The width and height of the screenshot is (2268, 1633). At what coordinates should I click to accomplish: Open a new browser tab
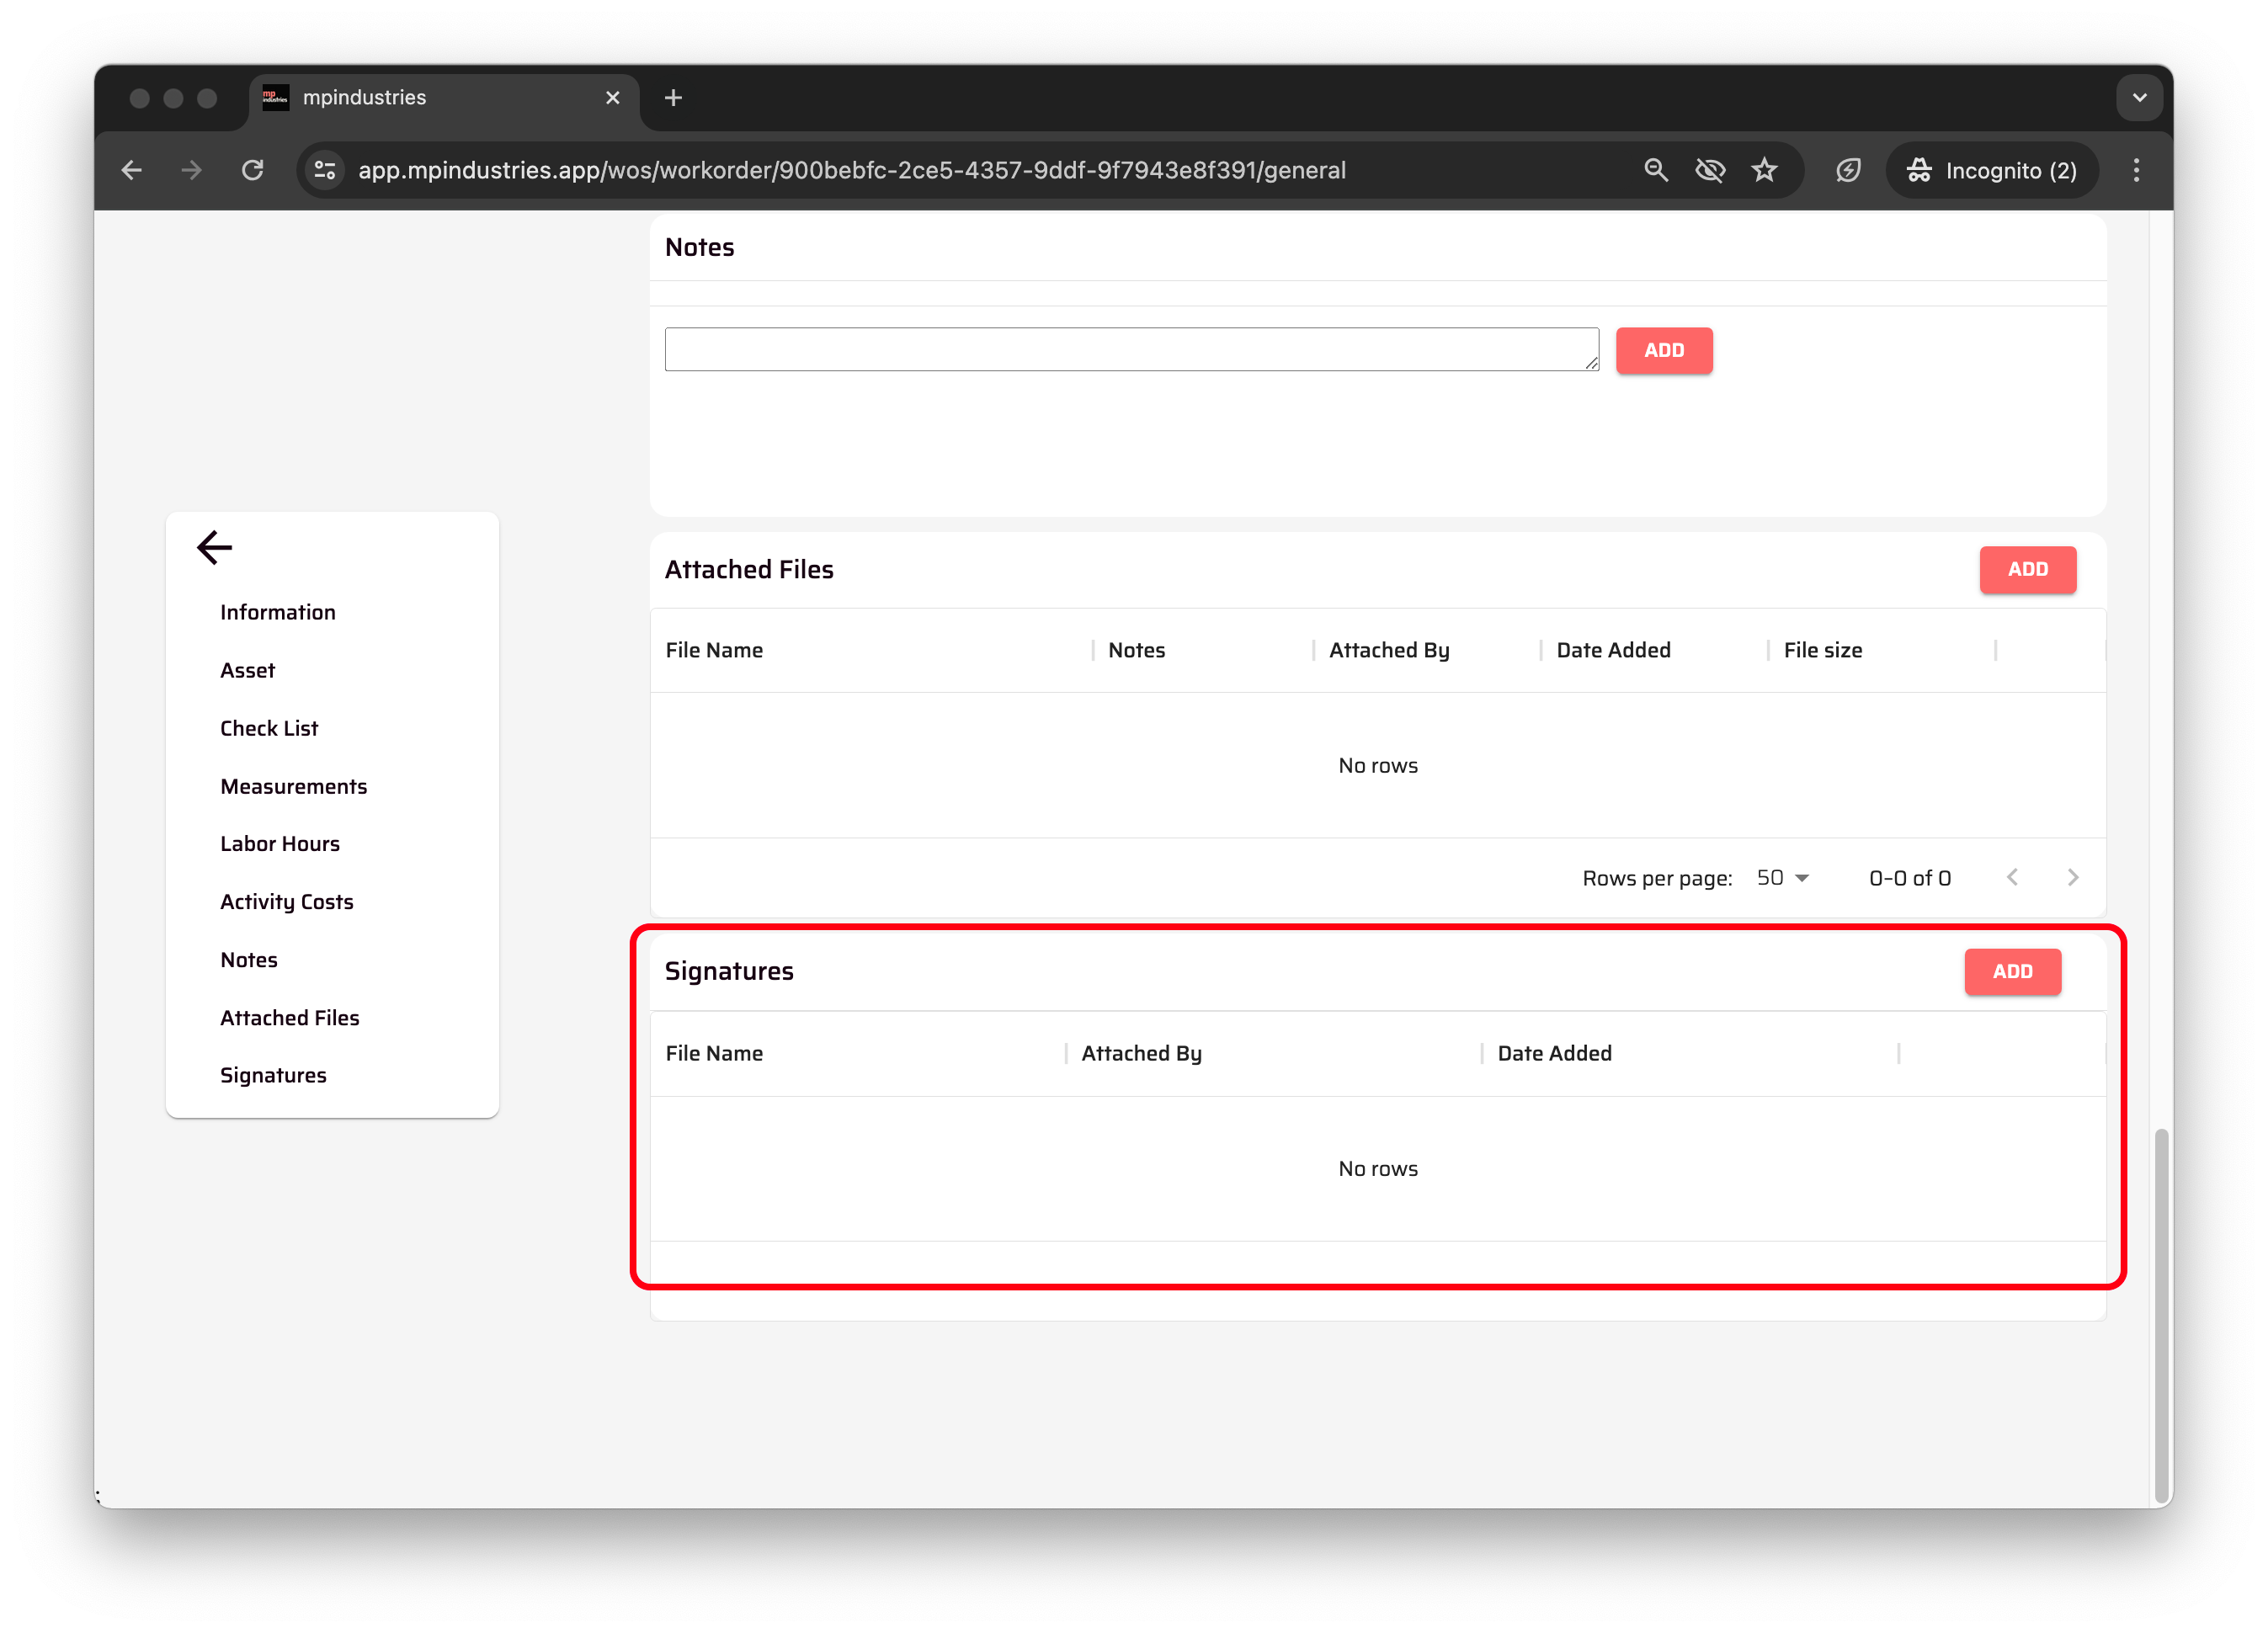tap(673, 97)
